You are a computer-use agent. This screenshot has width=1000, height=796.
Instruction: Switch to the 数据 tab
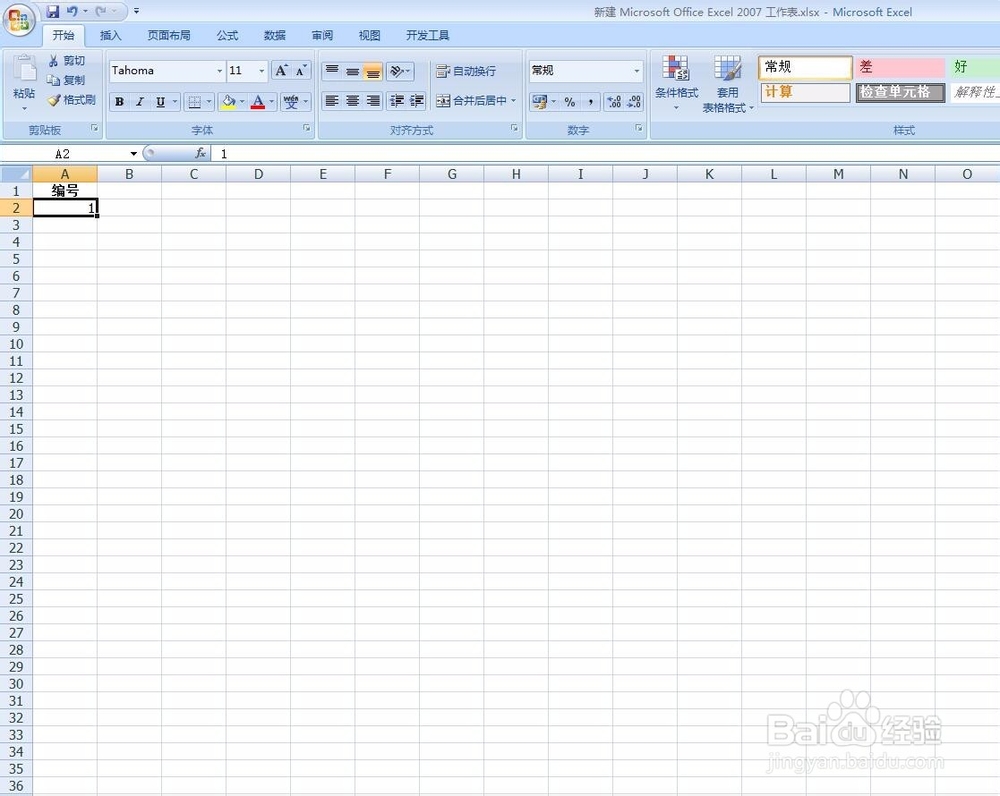tap(275, 36)
